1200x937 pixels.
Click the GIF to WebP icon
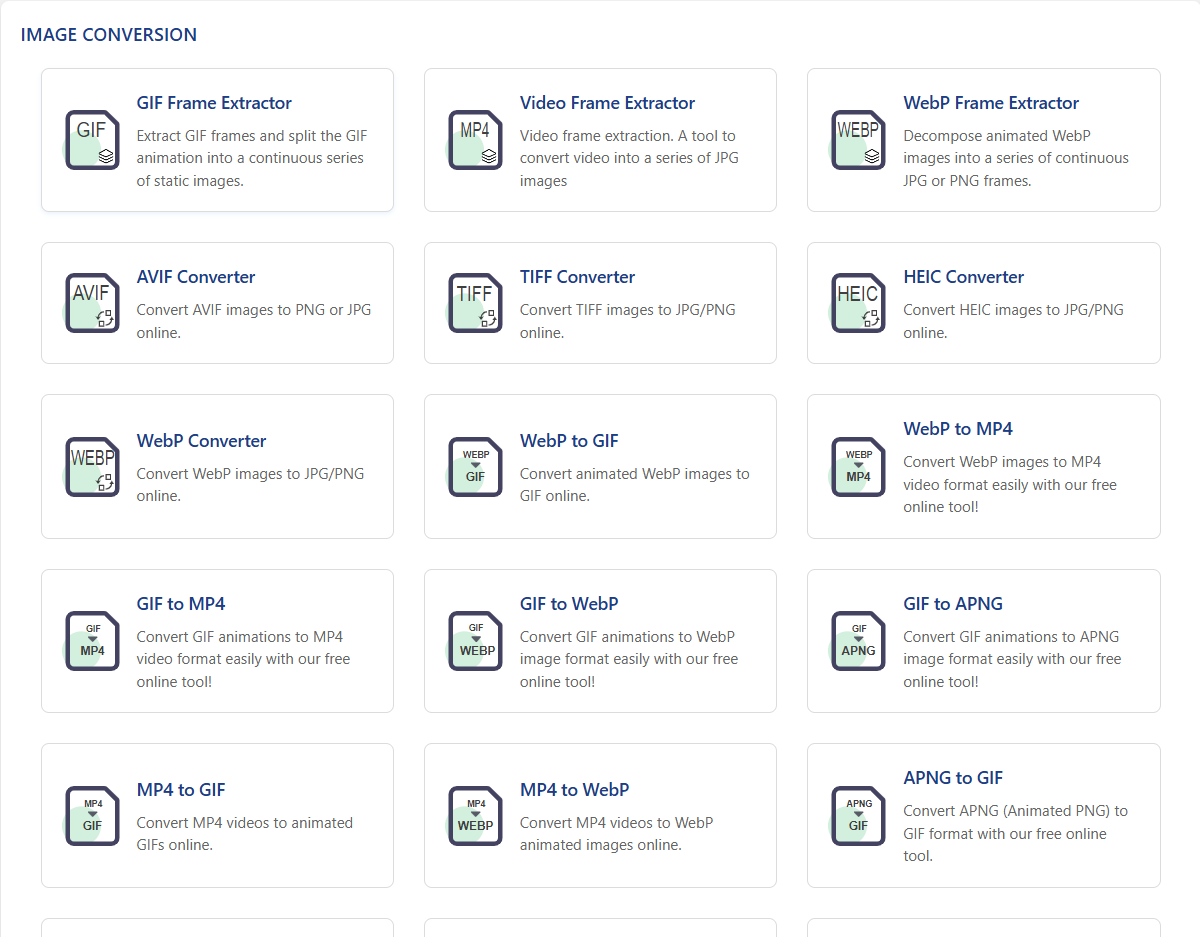(x=476, y=641)
